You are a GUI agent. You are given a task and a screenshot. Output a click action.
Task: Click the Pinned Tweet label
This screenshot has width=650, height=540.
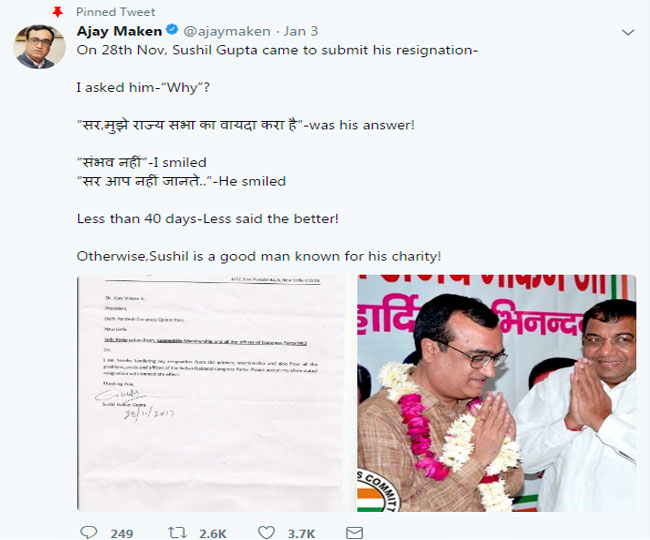[x=116, y=12]
